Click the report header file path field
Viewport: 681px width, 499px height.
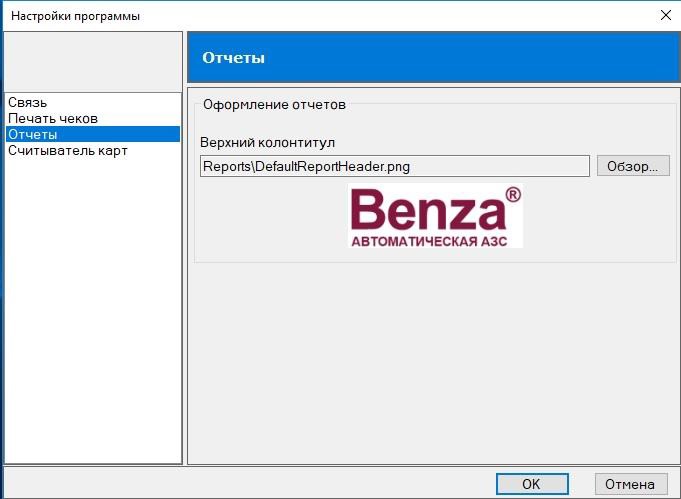(x=395, y=166)
